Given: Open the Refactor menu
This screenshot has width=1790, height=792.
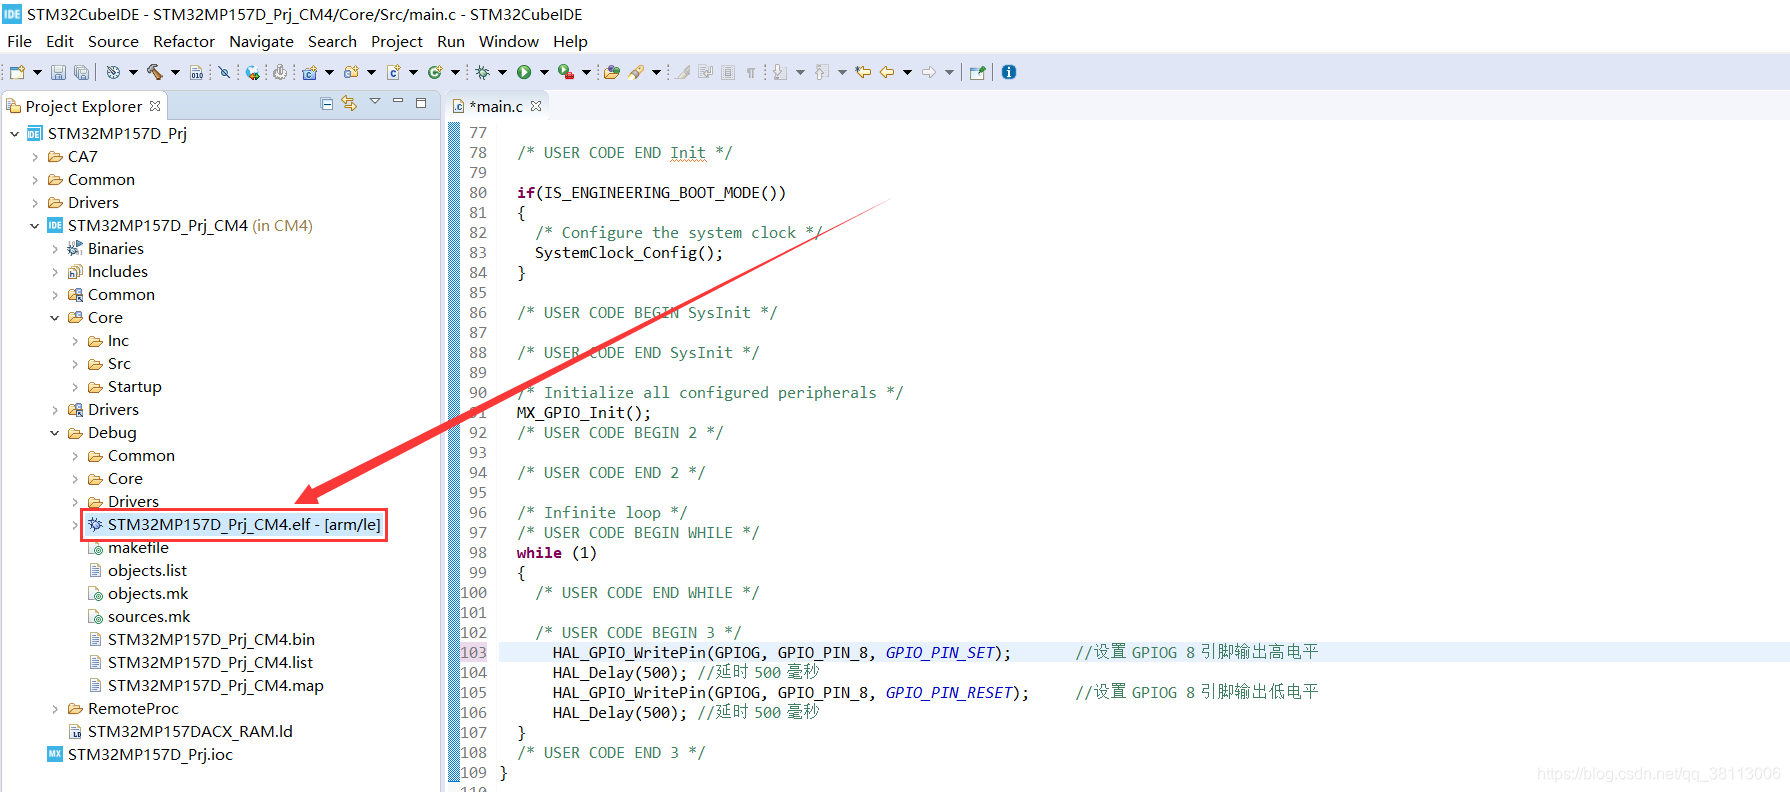Looking at the screenshot, I should (184, 42).
